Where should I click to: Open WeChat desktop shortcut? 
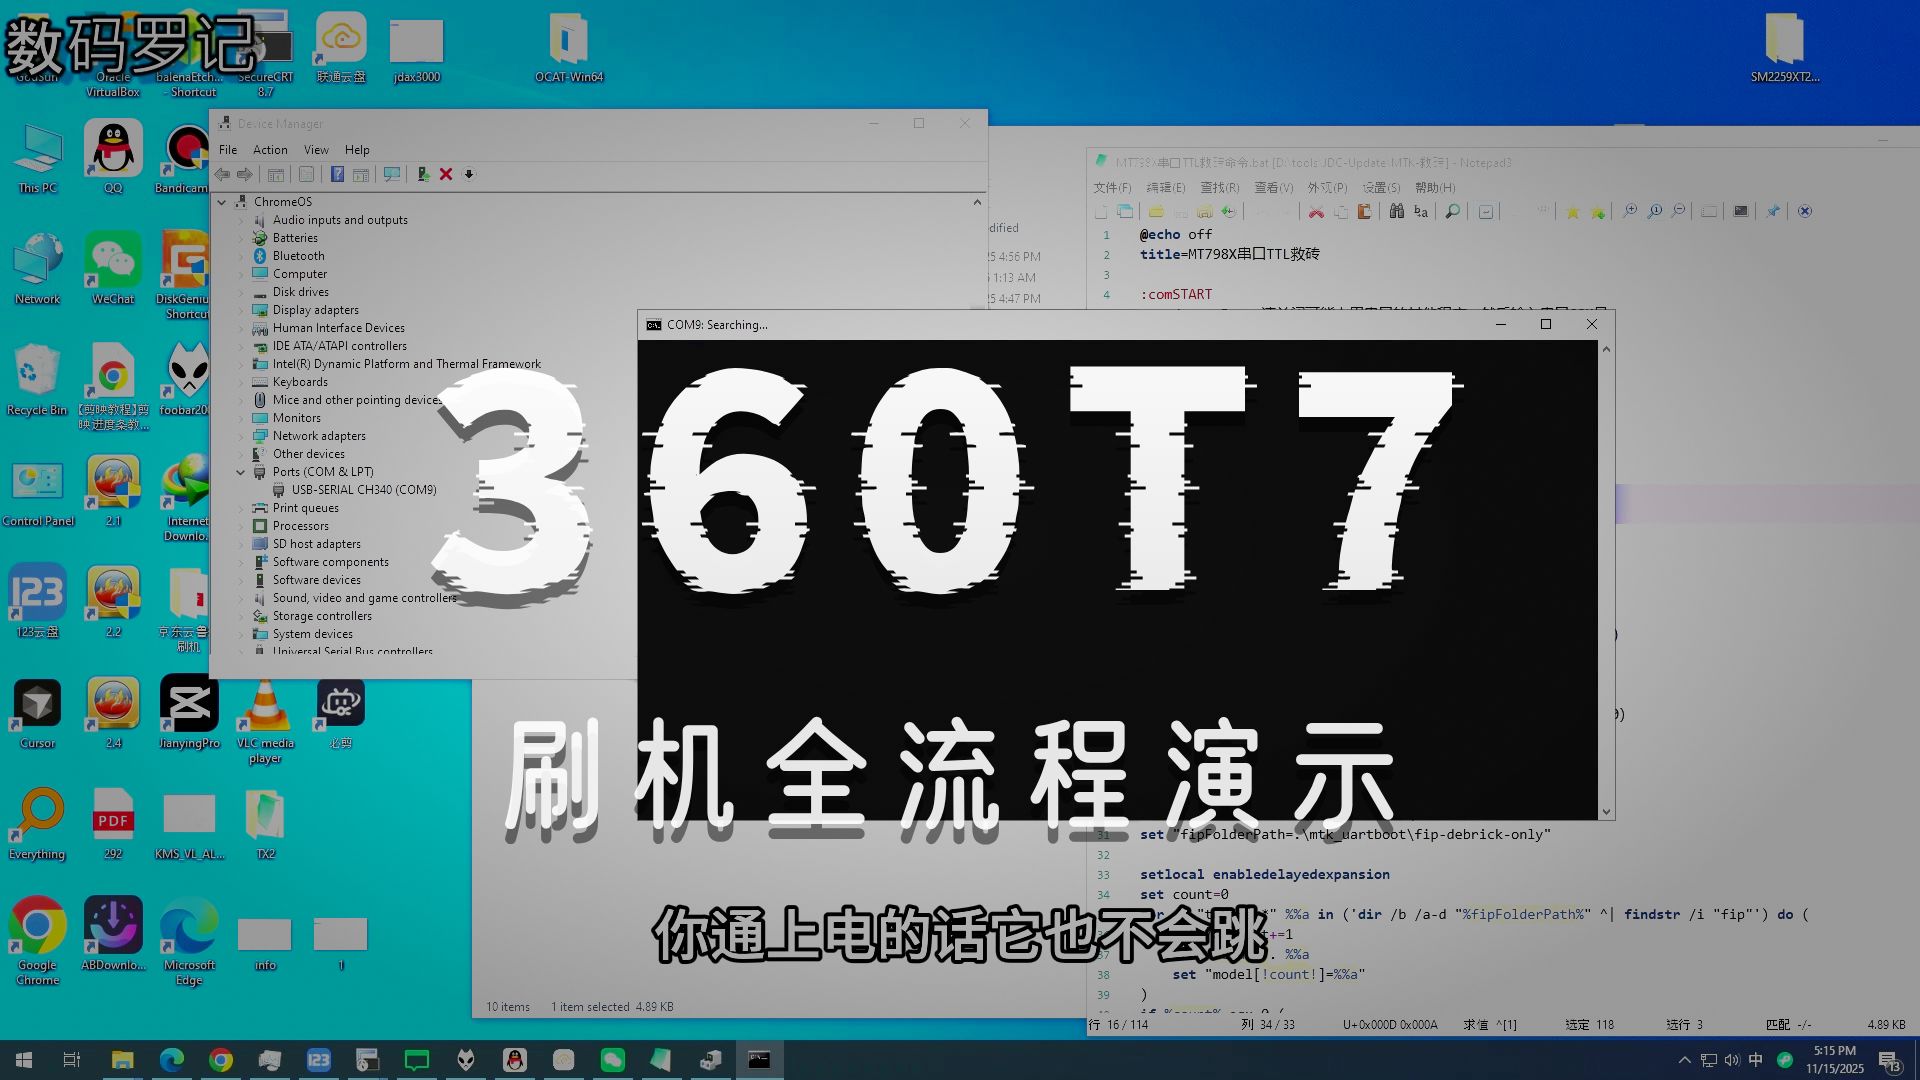coord(113,268)
